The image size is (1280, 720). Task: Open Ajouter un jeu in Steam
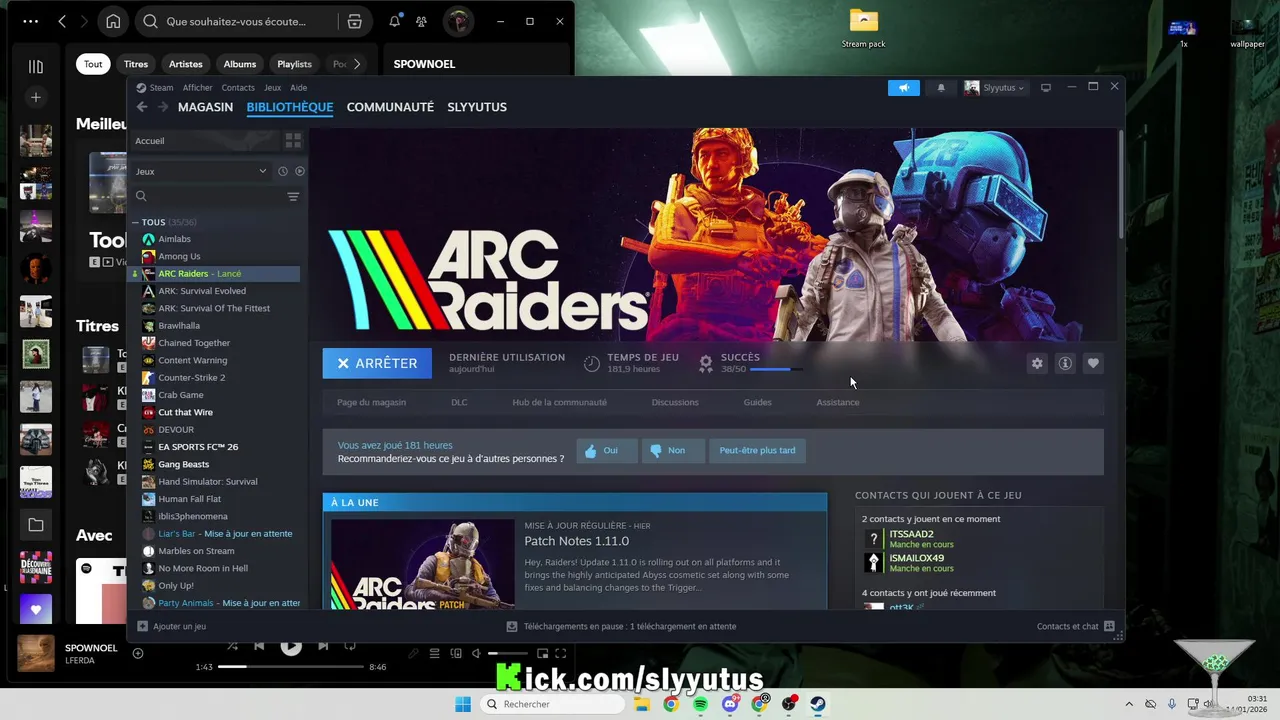(x=171, y=627)
